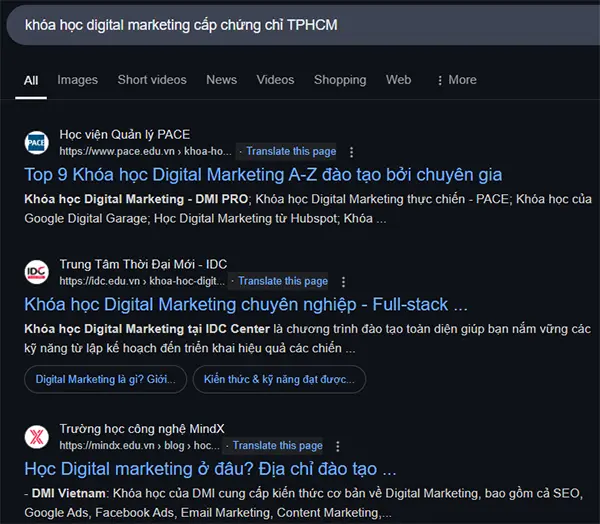This screenshot has height=524, width=600.
Task: Switch to the Shopping tab
Action: [x=340, y=80]
